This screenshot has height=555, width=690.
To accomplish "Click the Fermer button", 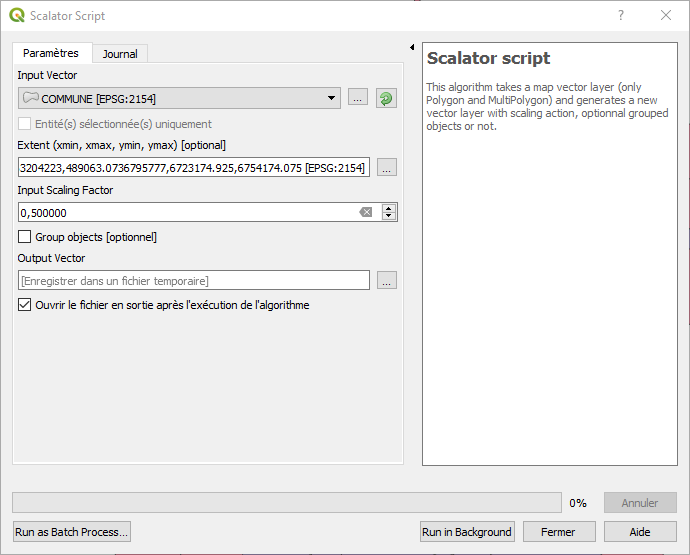I will coord(559,532).
